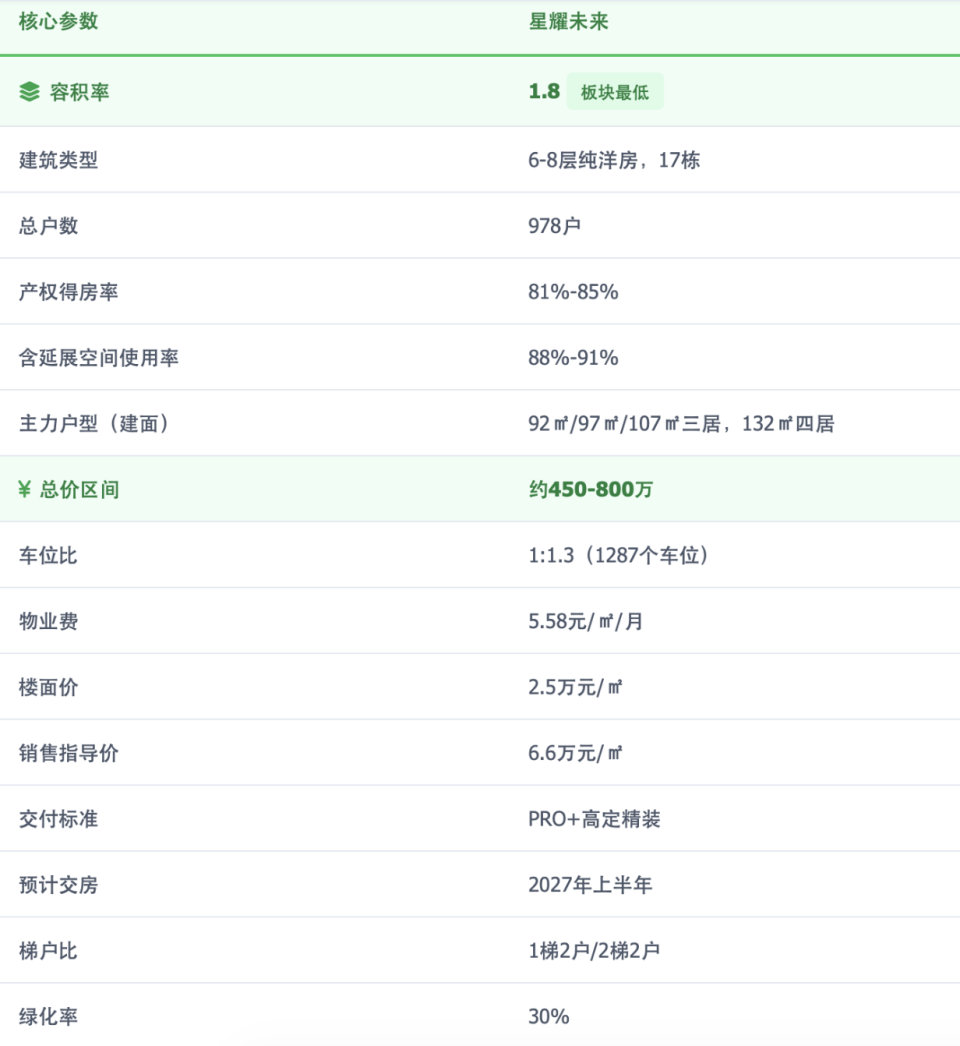Click the layers icon beside 容积率
Screen dimensions: 960x1046
click(29, 93)
